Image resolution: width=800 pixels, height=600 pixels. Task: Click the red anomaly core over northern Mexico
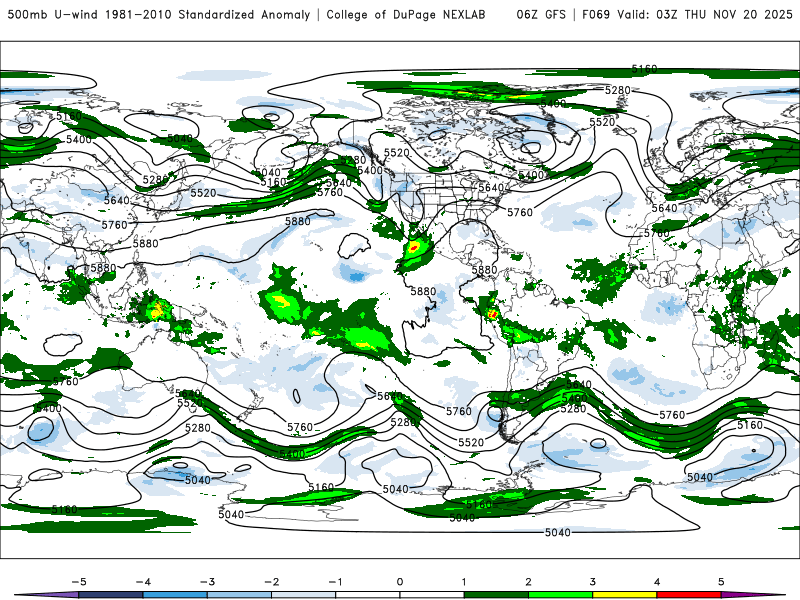coord(414,248)
